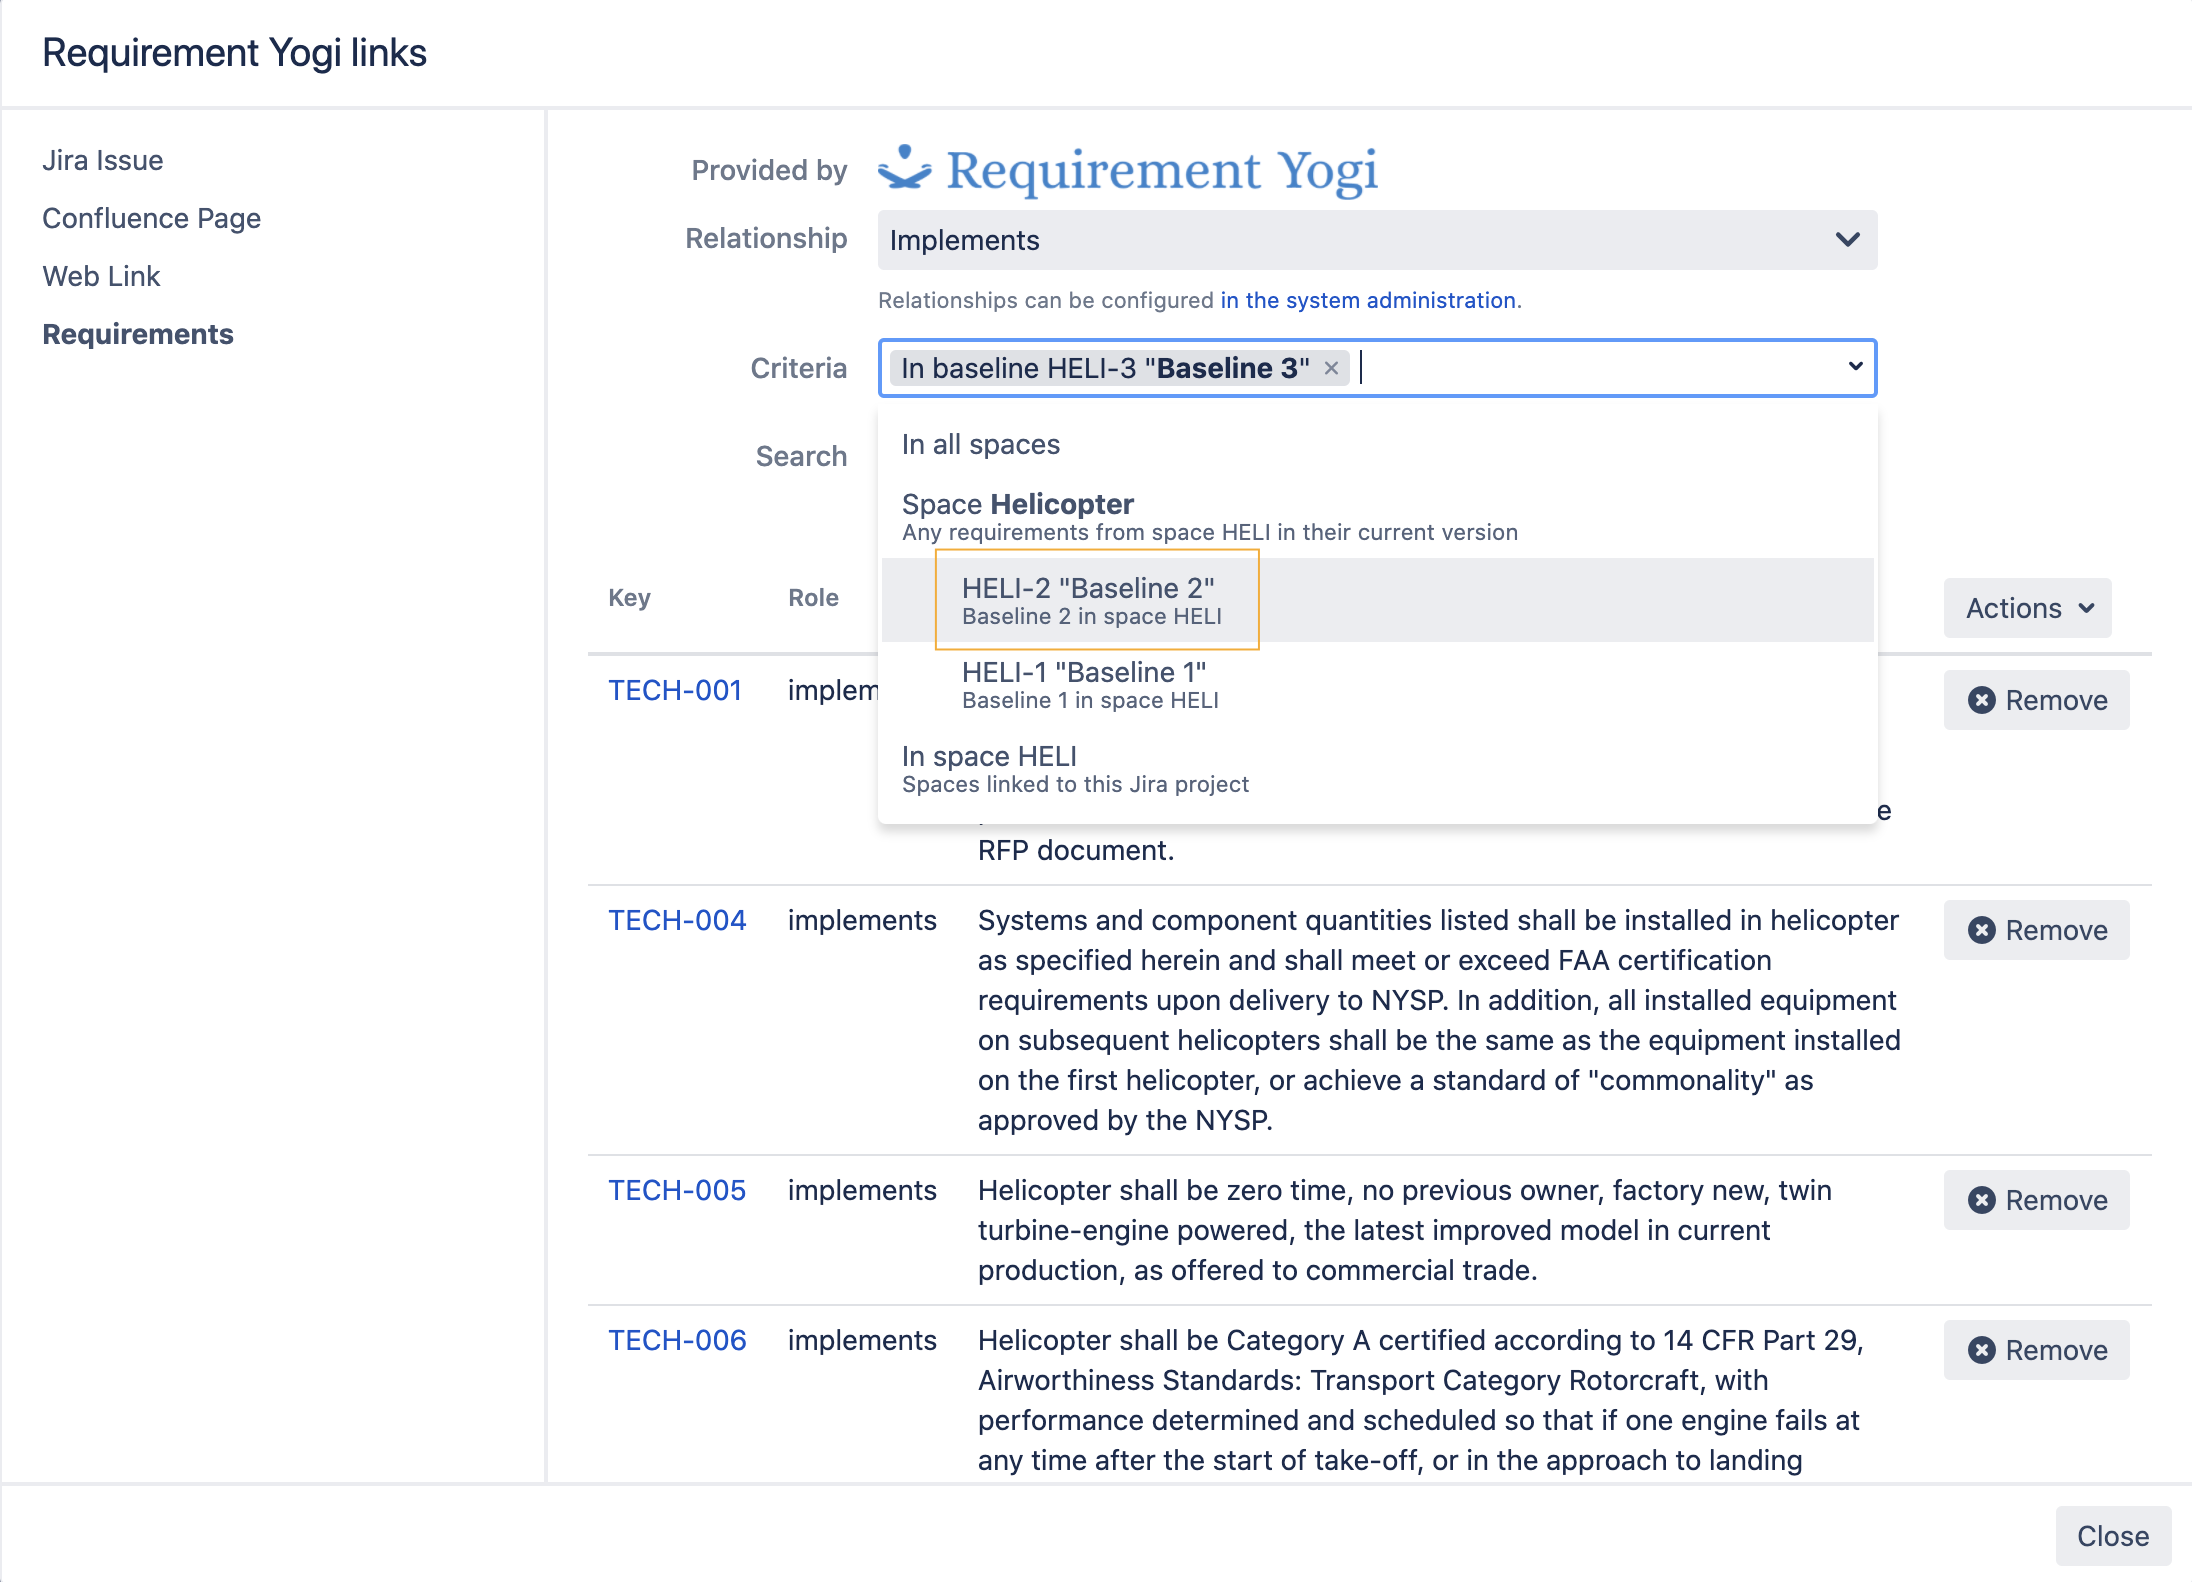Expand the Relationship Implements dropdown
The height and width of the screenshot is (1582, 2192).
click(1376, 240)
